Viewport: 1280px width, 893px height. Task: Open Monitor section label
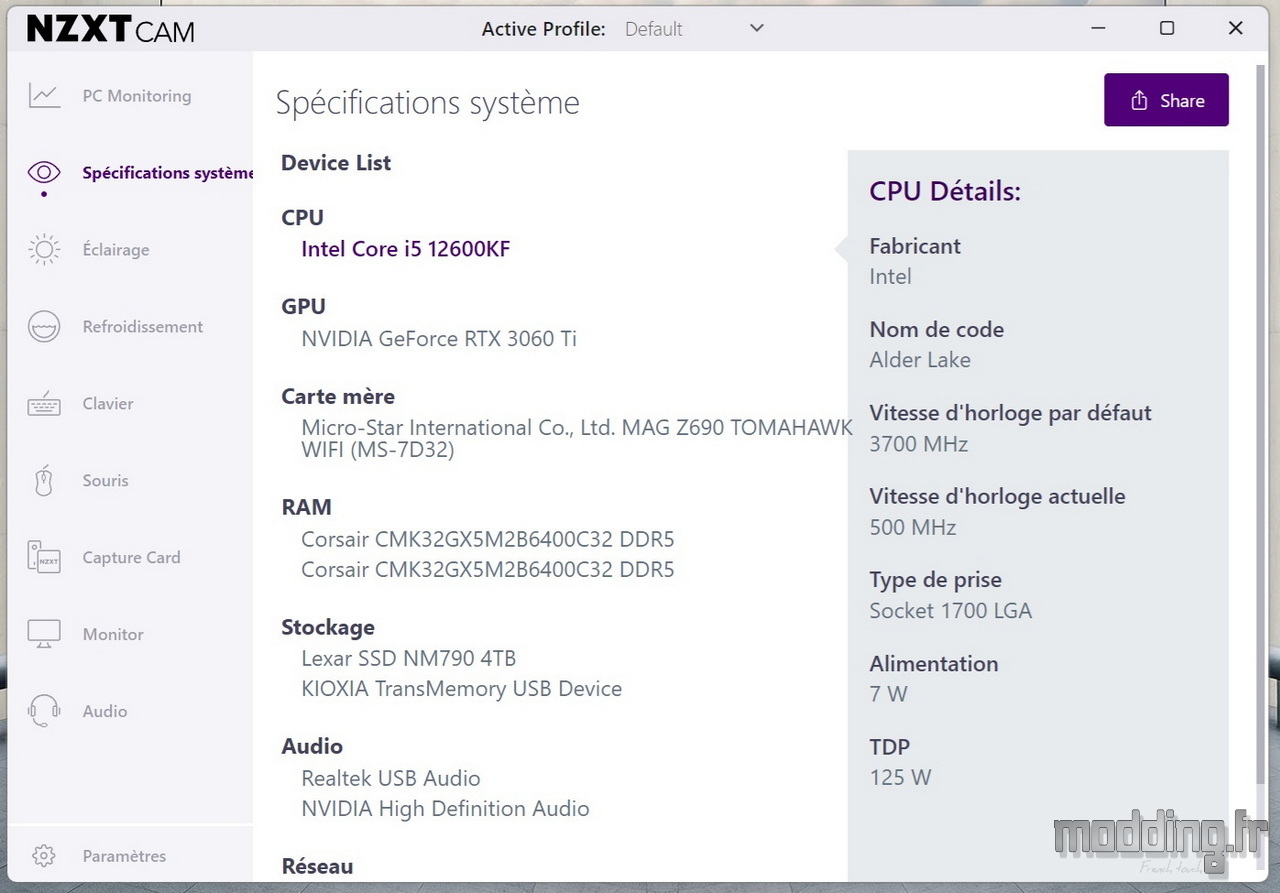click(x=113, y=634)
